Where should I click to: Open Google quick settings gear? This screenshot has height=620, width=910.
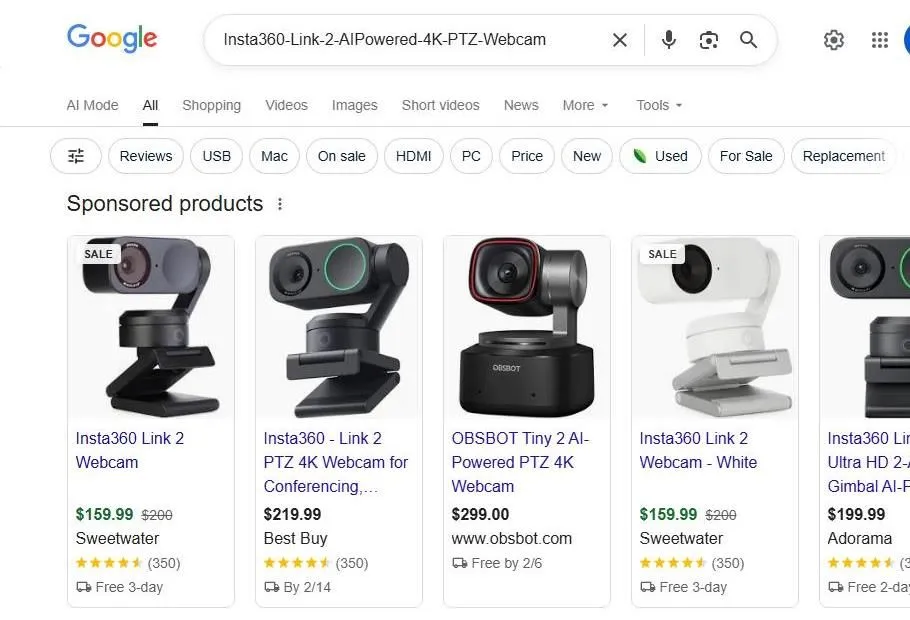834,40
